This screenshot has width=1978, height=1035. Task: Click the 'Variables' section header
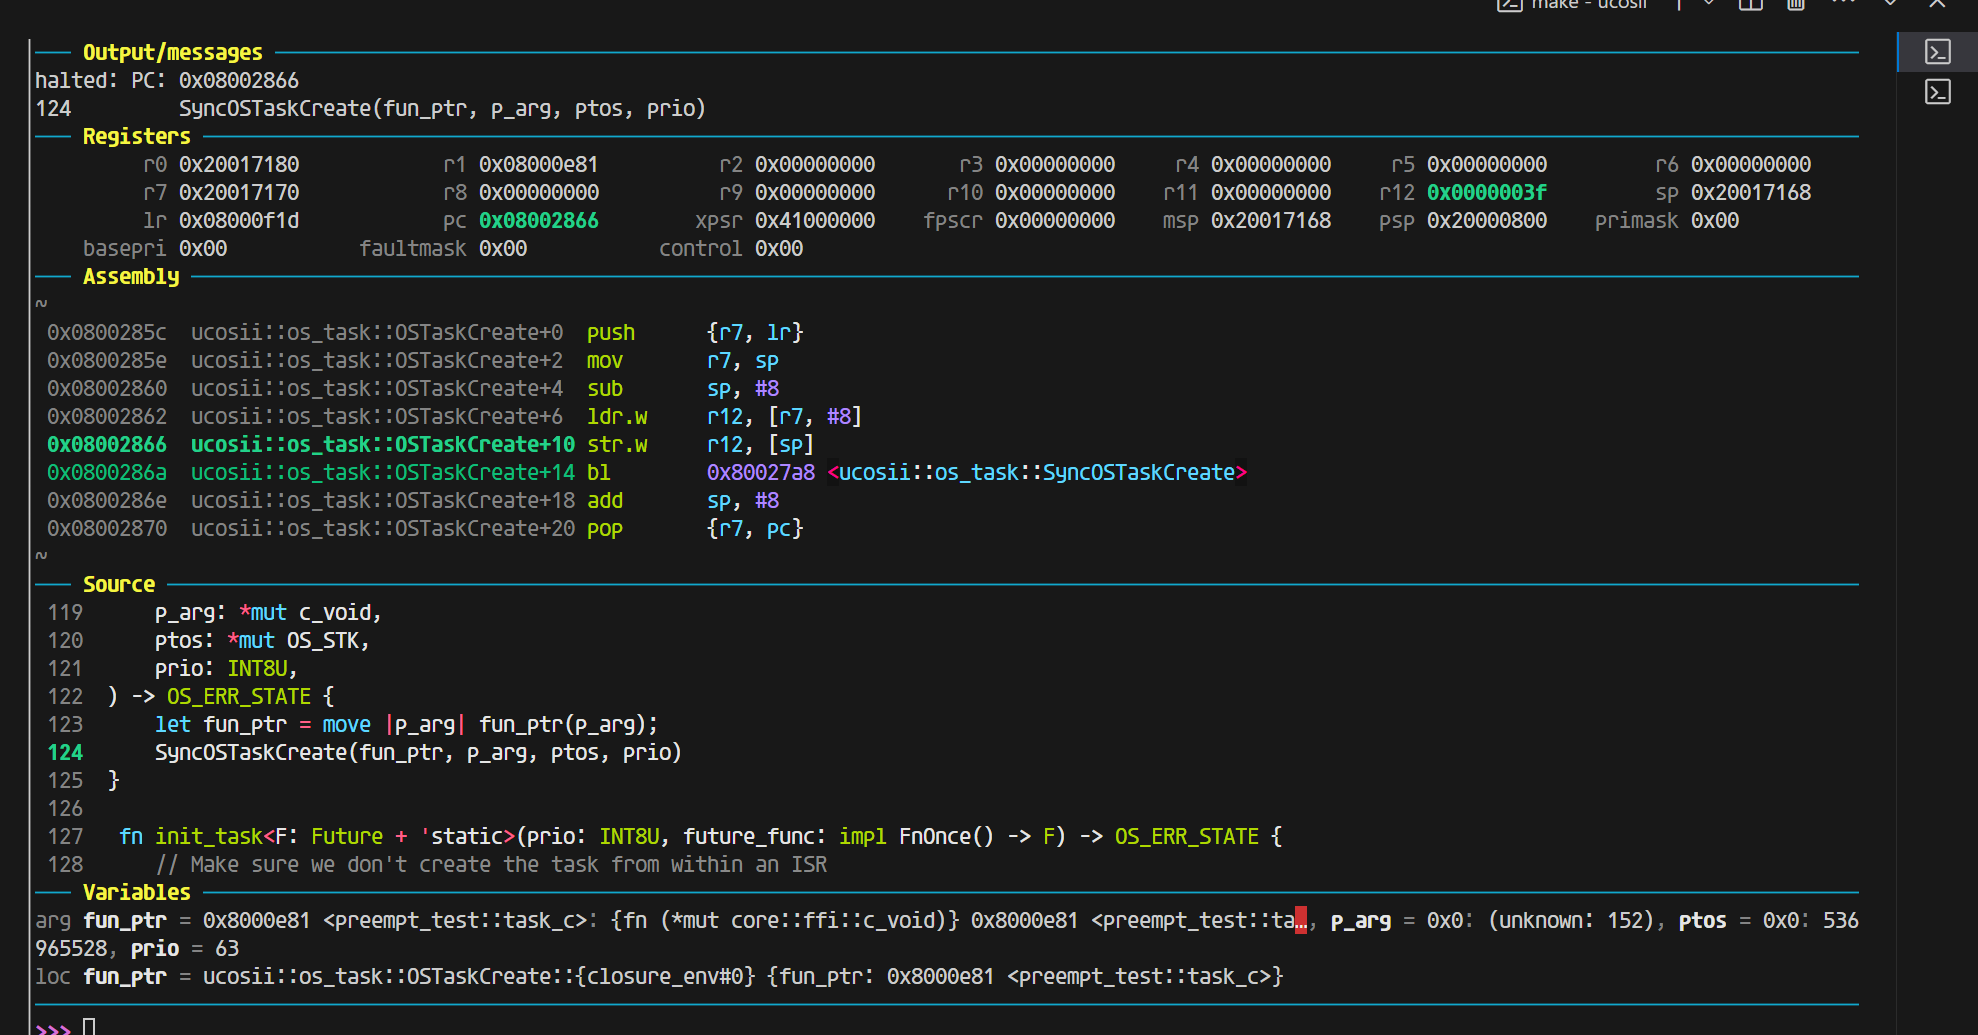coord(136,892)
